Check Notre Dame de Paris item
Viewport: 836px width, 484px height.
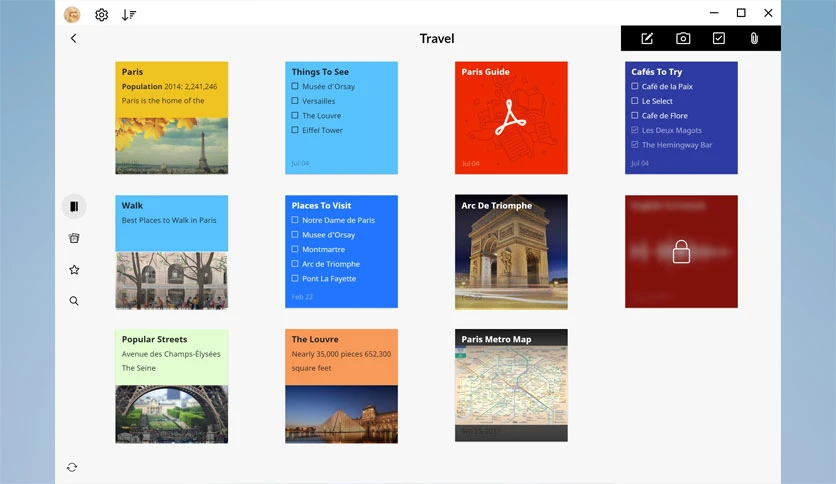[x=295, y=220]
